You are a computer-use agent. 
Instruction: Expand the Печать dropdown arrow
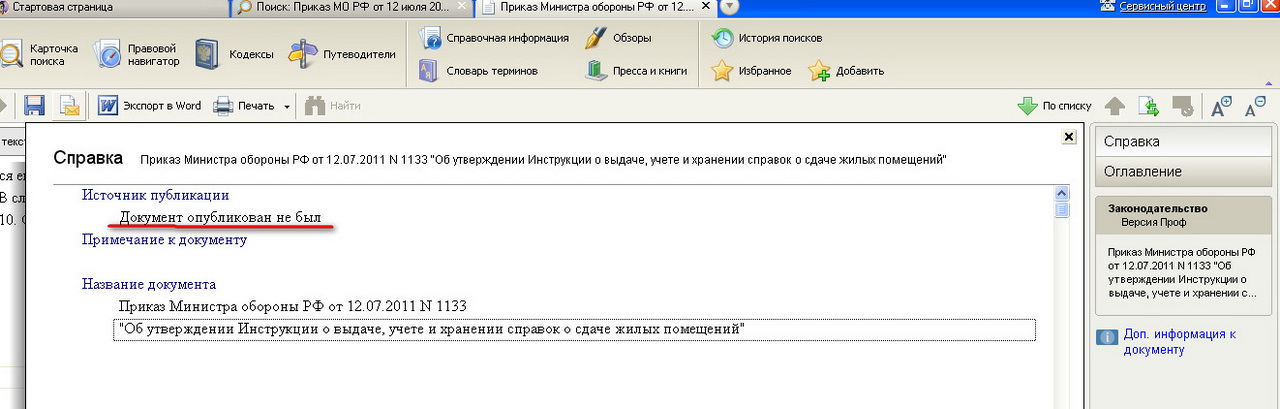[x=286, y=107]
